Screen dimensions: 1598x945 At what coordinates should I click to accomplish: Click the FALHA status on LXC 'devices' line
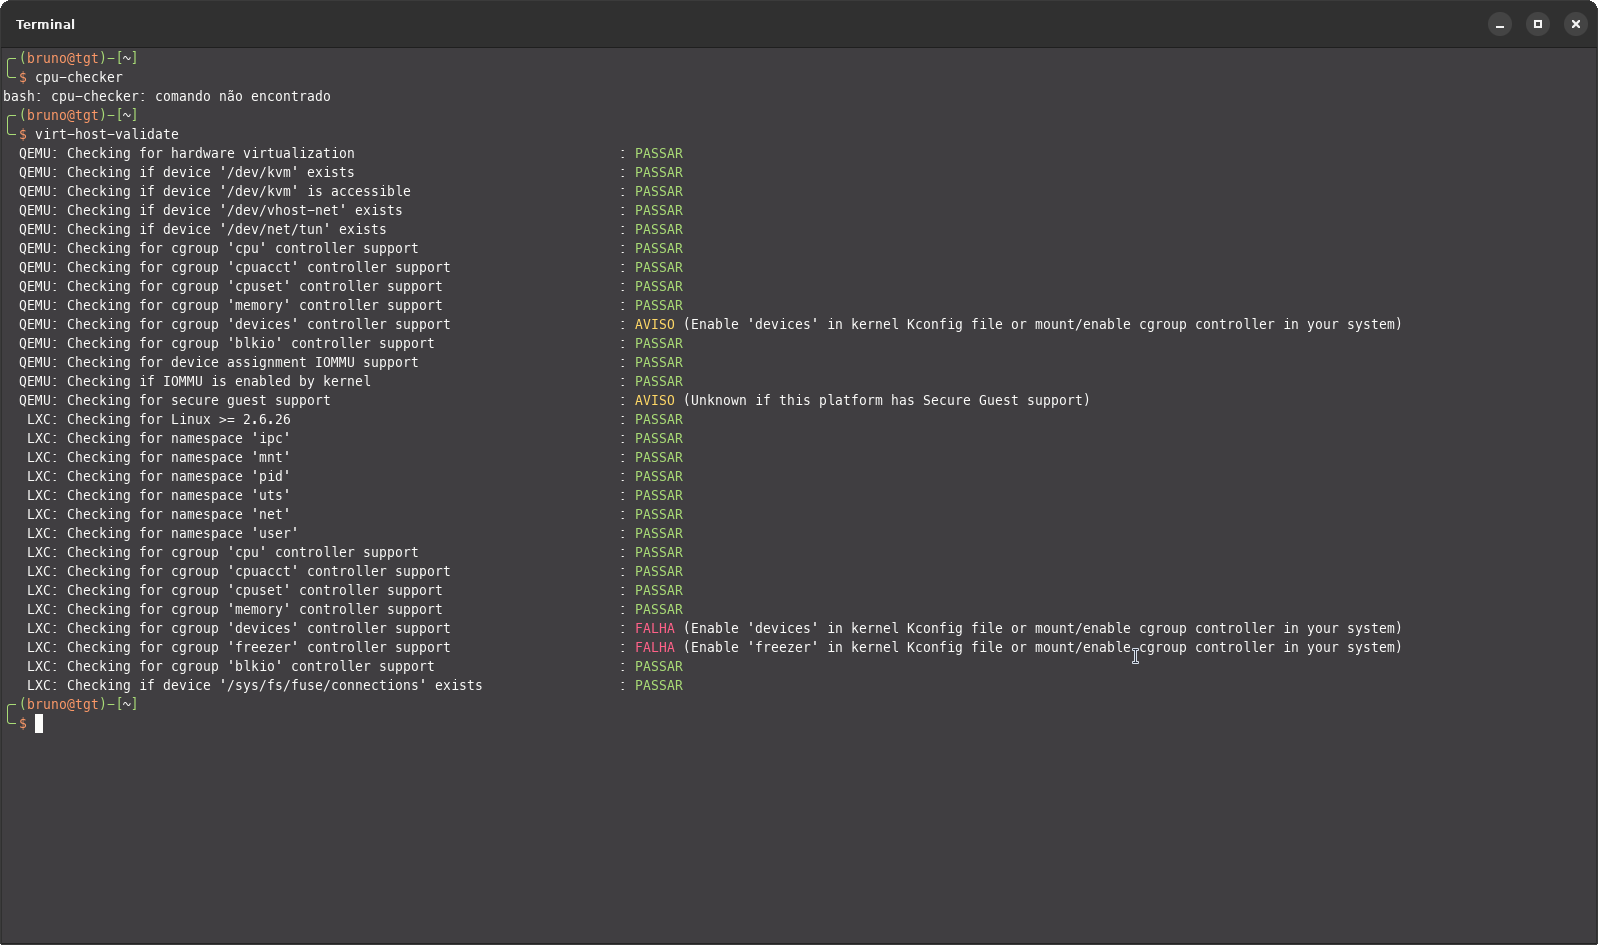click(654, 628)
